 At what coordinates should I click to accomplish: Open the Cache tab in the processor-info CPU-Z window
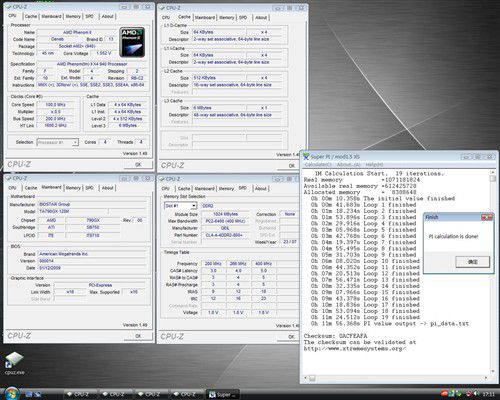(31, 16)
